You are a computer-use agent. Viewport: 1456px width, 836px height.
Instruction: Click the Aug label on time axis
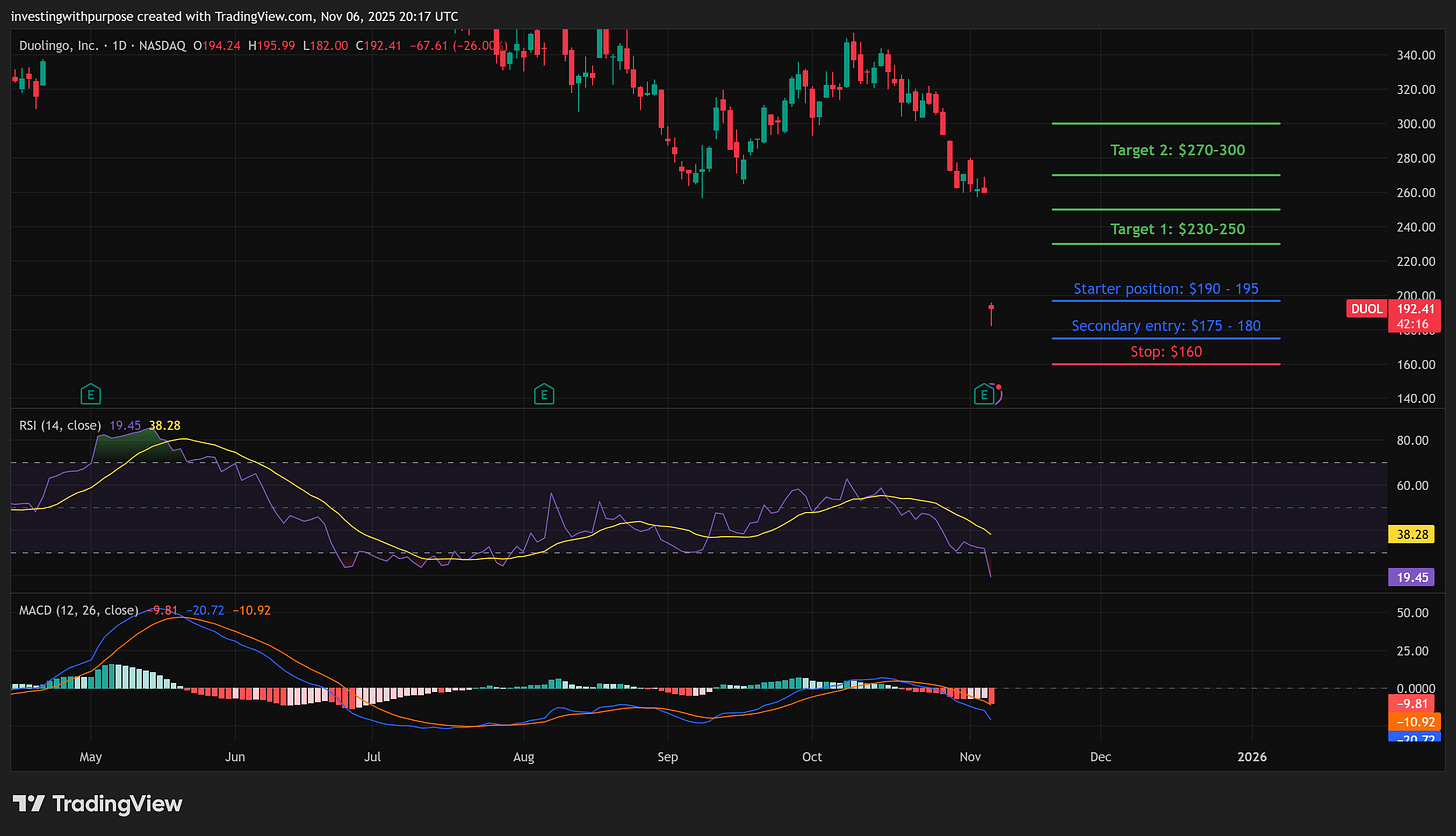point(523,757)
